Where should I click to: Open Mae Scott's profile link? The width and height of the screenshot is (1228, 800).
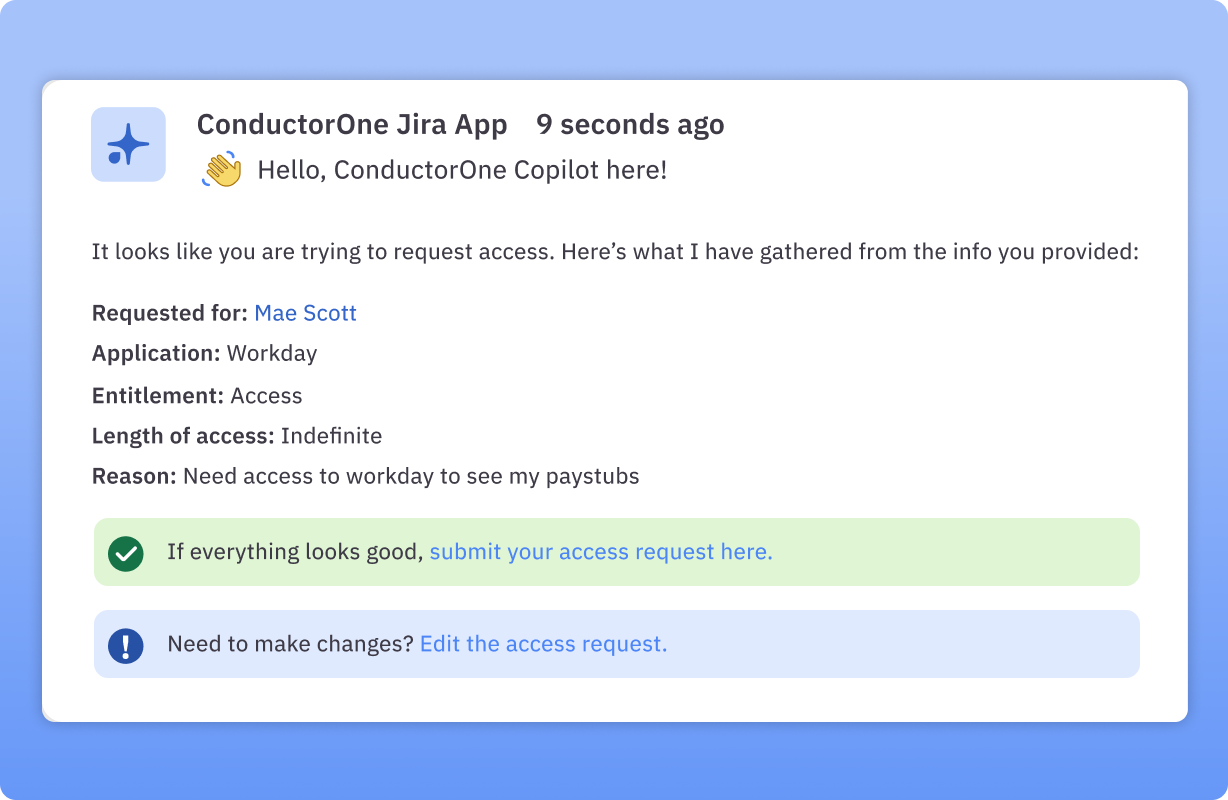tap(305, 313)
